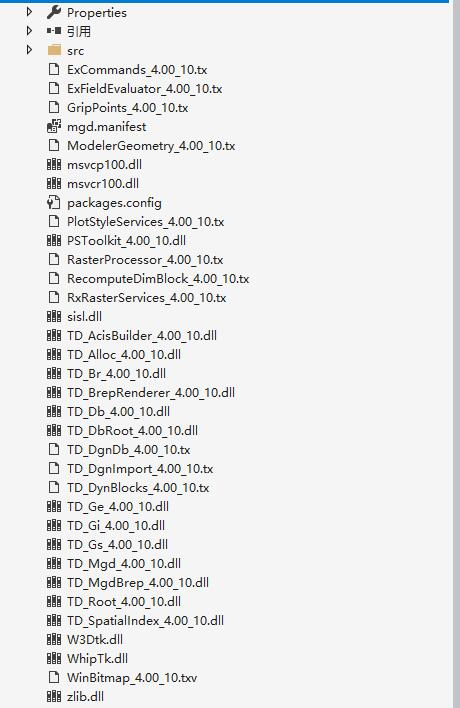Click the packages.config file icon
The image size is (460, 708).
(x=54, y=202)
